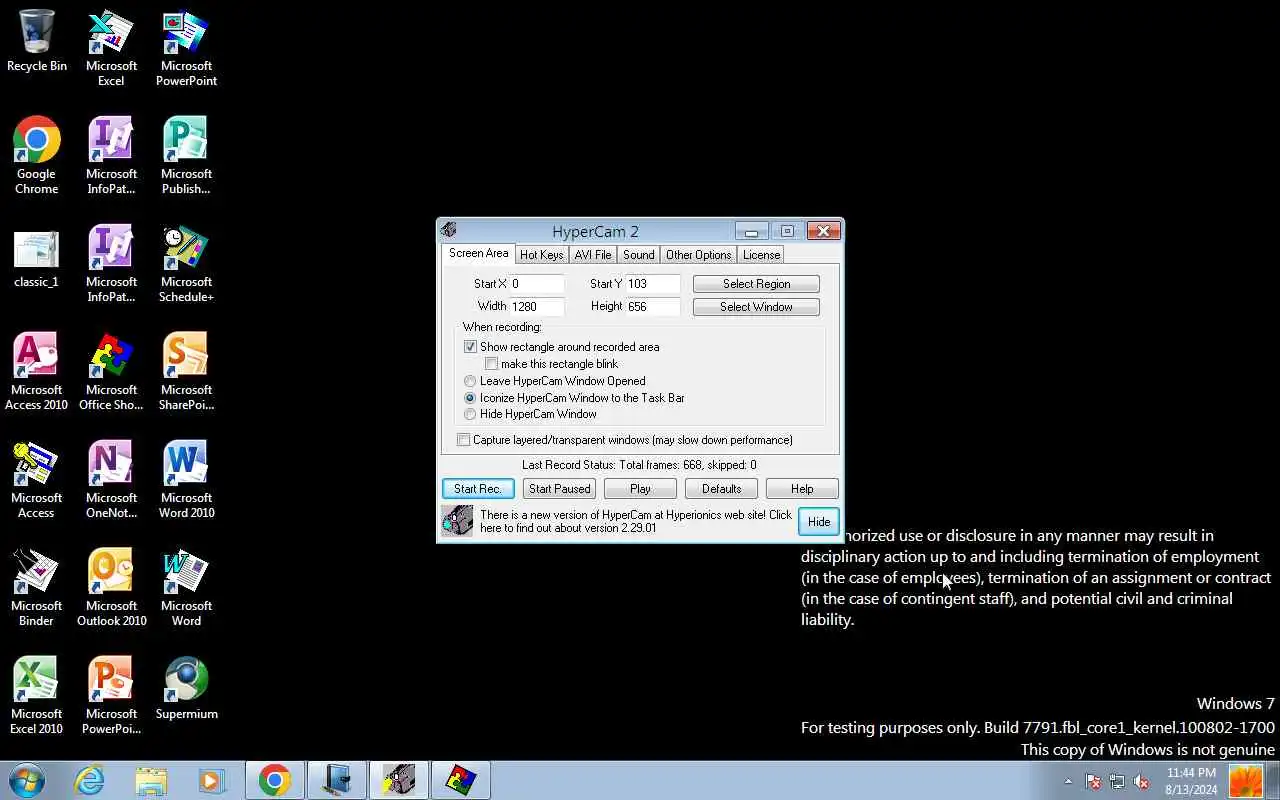The width and height of the screenshot is (1280, 800).
Task: Select Microsoft SharePoint desktop icon
Action: pos(186,372)
